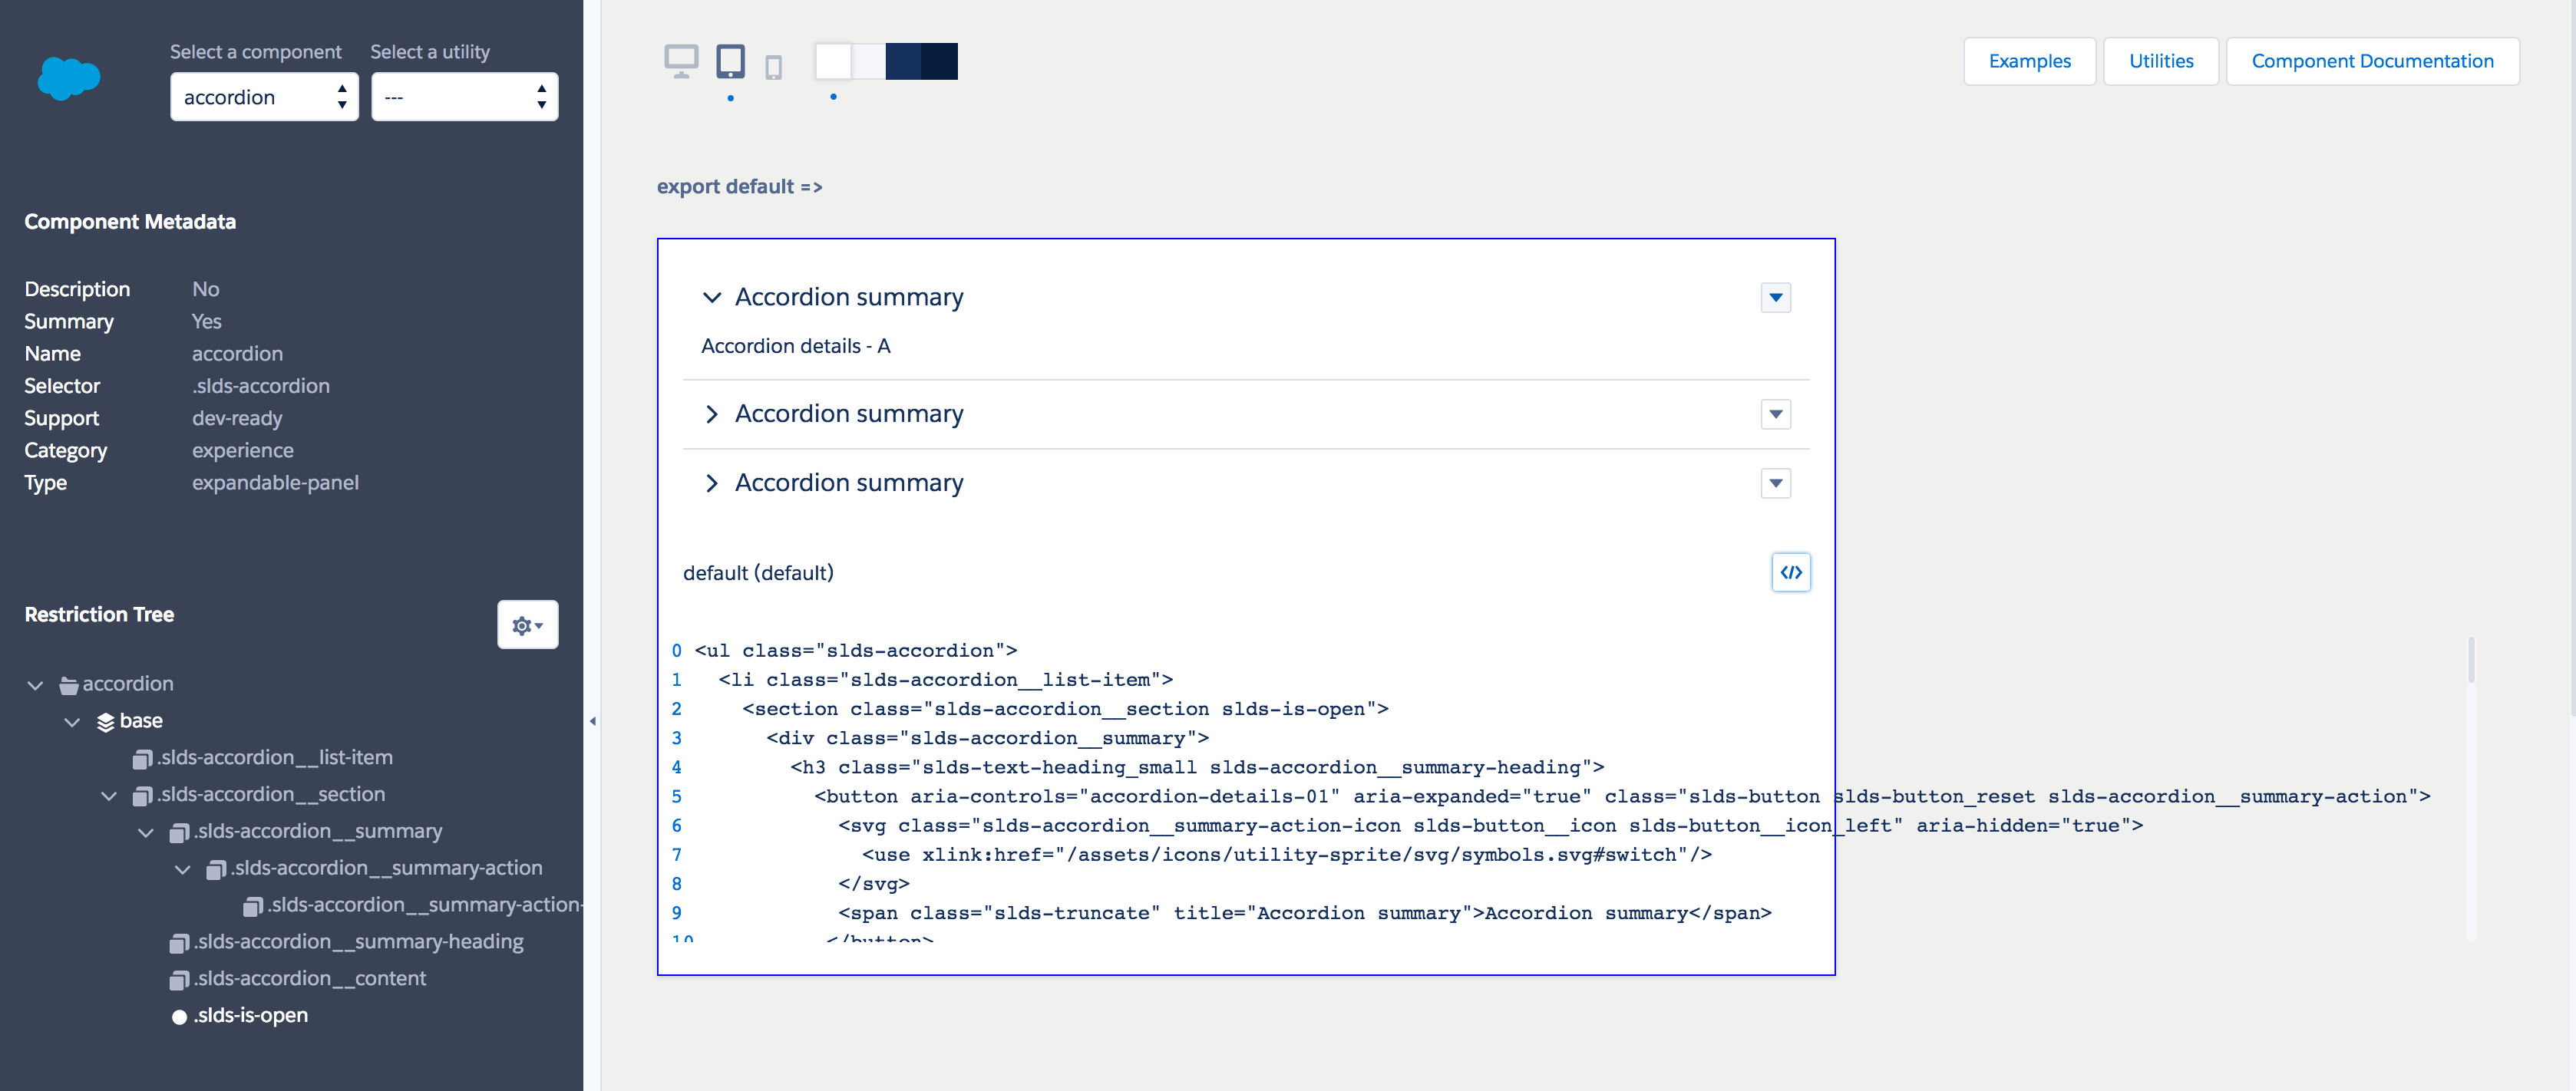Click the code panel vertical scrollbar
The image size is (2576, 1091).
coord(2471,660)
